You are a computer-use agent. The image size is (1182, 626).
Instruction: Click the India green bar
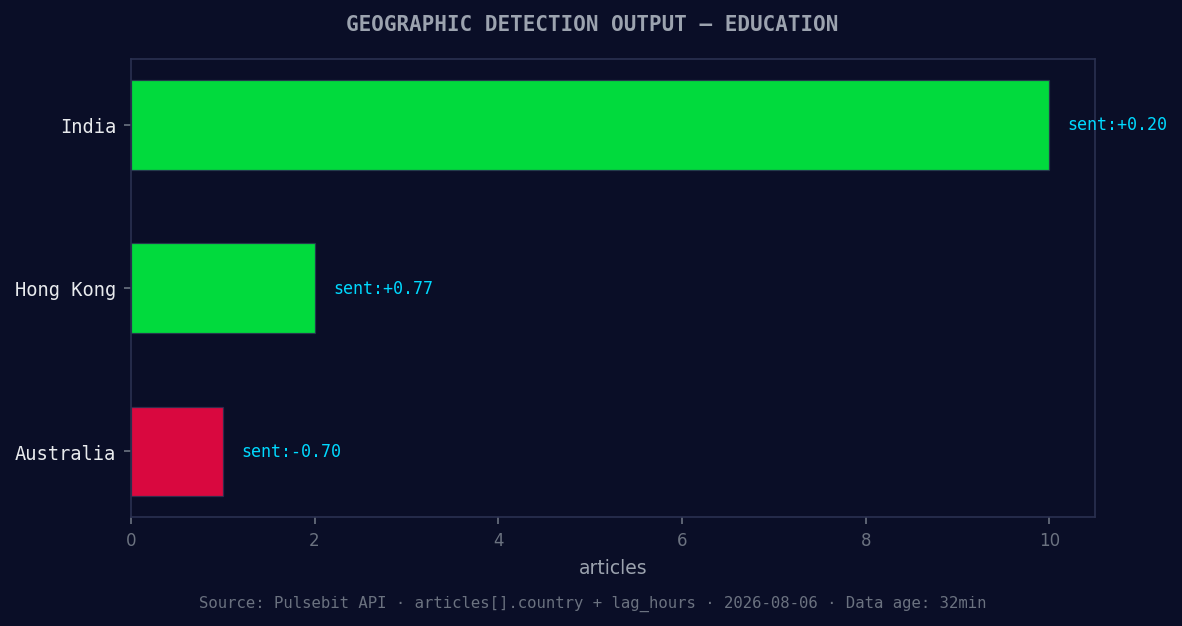click(590, 125)
